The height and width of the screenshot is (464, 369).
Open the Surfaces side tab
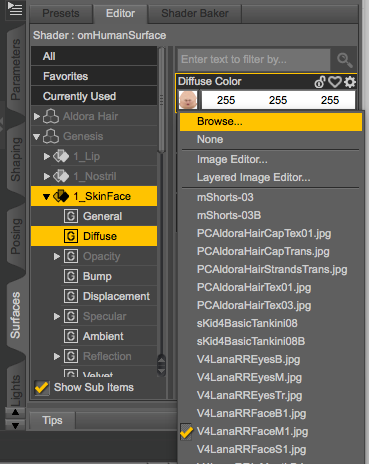coord(16,315)
